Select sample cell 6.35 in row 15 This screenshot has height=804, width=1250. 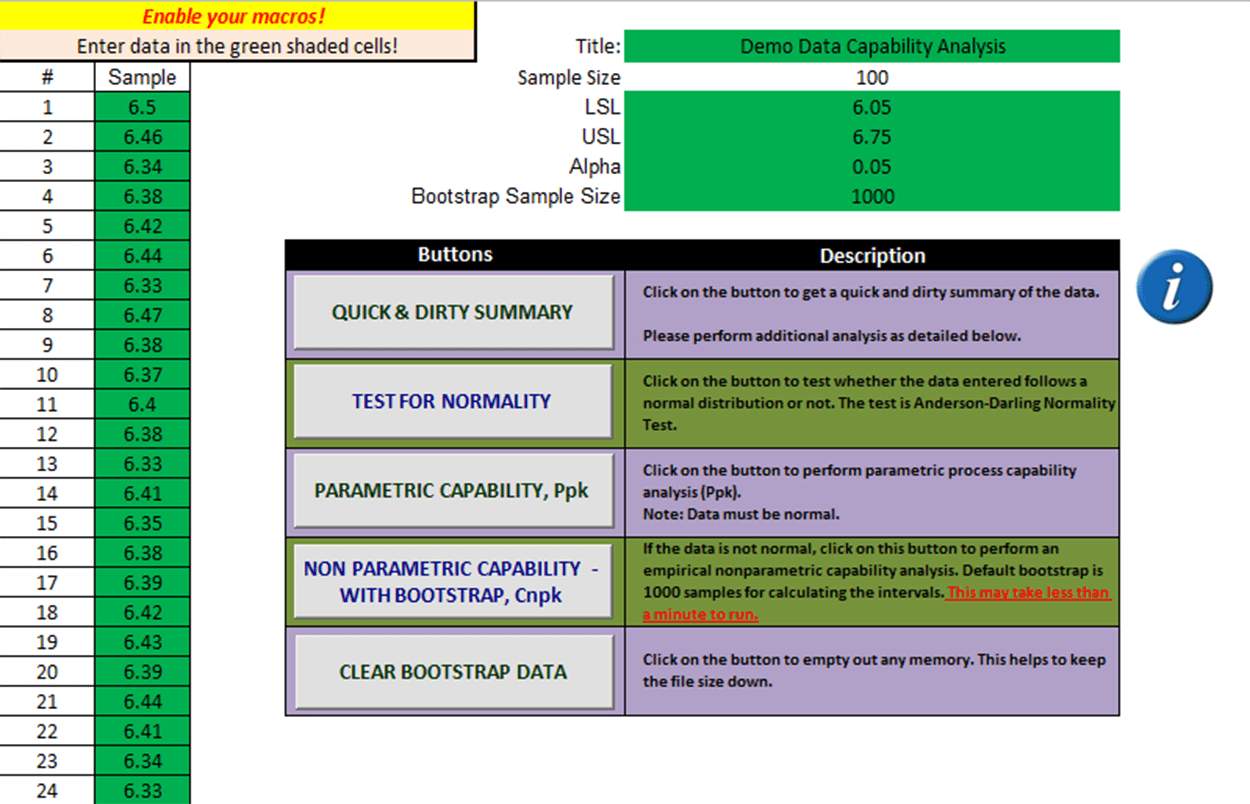point(142,523)
